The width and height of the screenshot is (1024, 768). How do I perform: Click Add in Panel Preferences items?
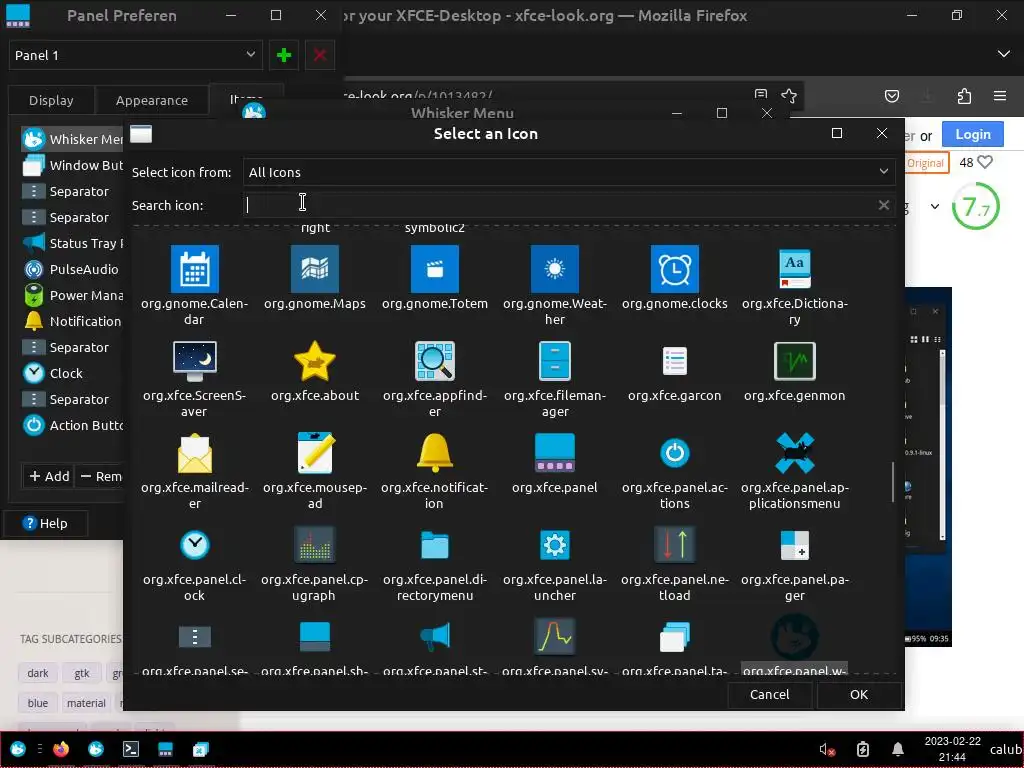tap(49, 476)
